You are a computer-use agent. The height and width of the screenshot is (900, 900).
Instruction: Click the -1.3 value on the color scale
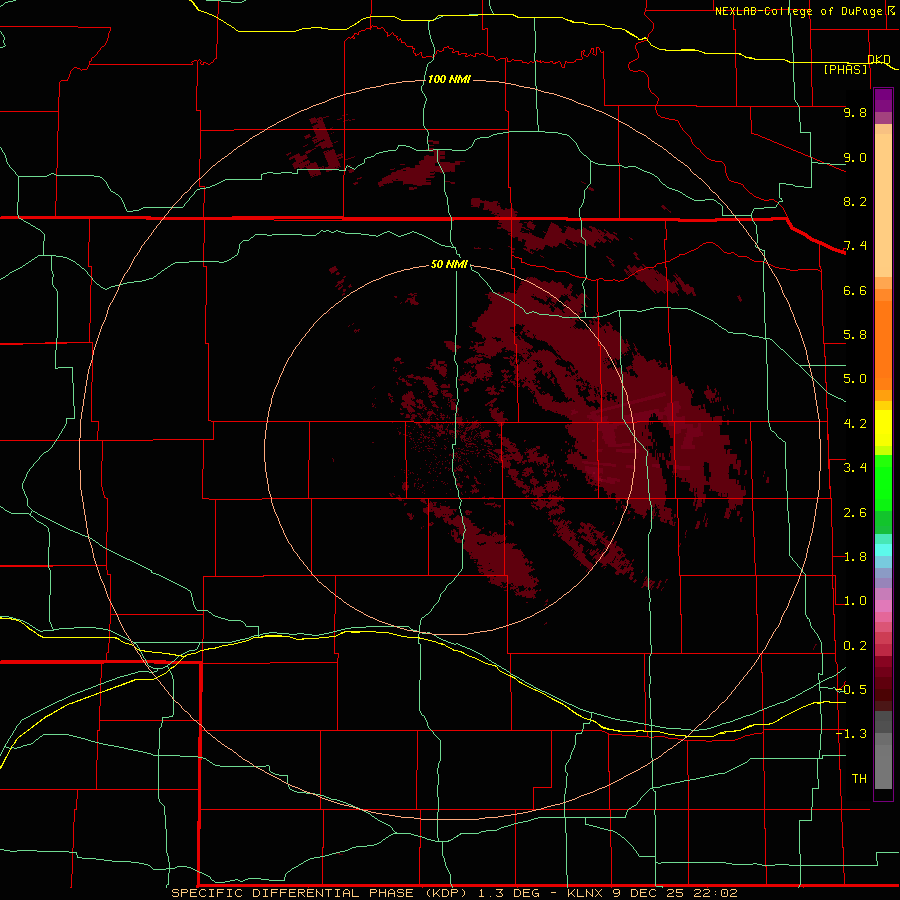pyautogui.click(x=852, y=734)
